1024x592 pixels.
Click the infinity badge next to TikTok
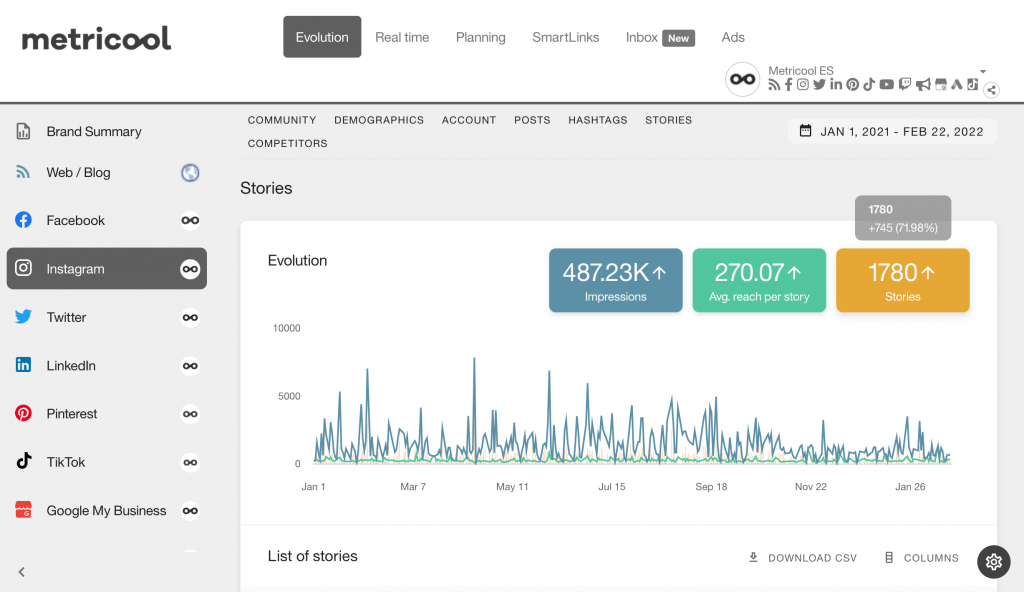click(190, 463)
